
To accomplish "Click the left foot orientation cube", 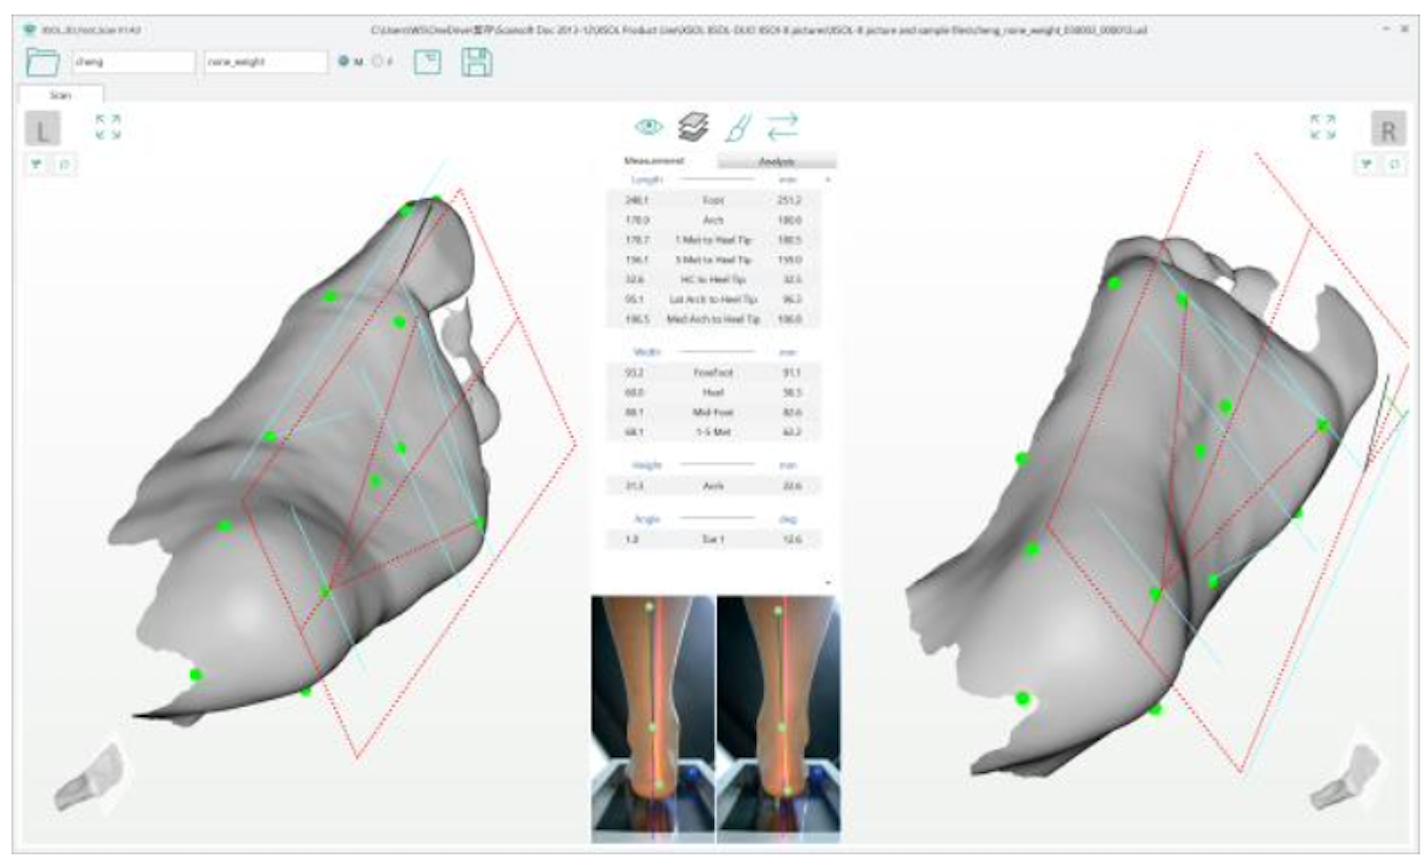I will click(x=90, y=777).
